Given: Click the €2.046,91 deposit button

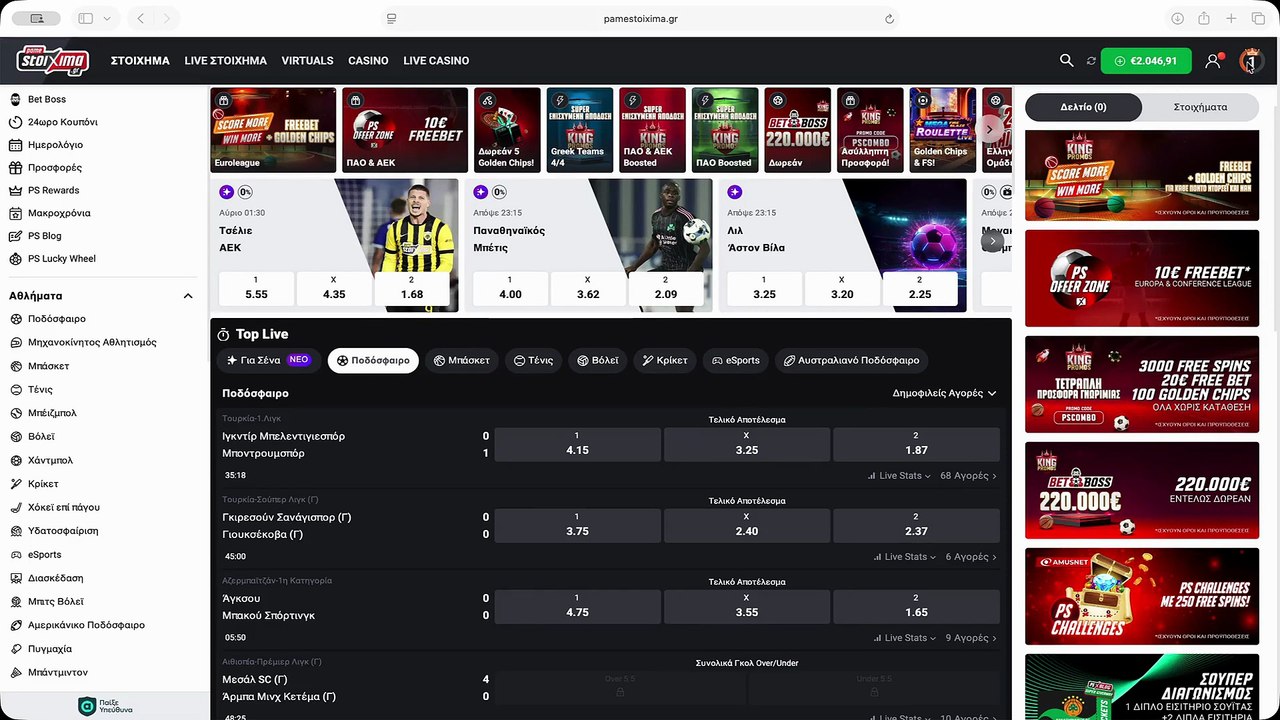Looking at the screenshot, I should click(1146, 61).
